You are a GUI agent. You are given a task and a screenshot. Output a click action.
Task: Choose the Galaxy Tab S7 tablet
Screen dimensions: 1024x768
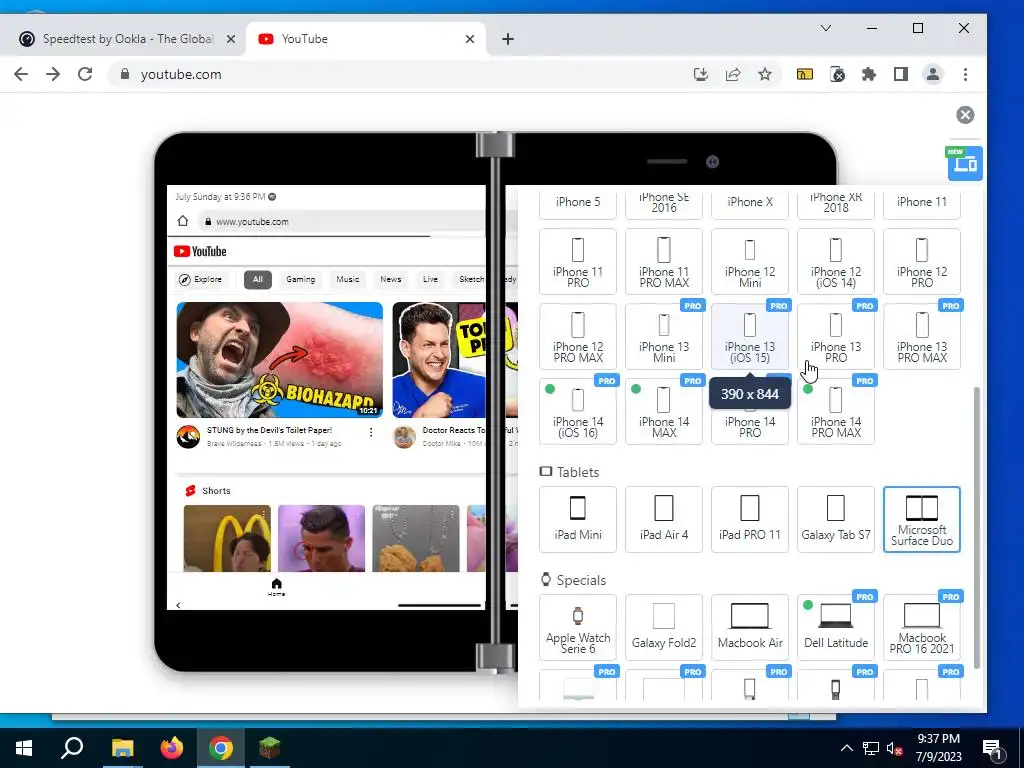(x=836, y=519)
